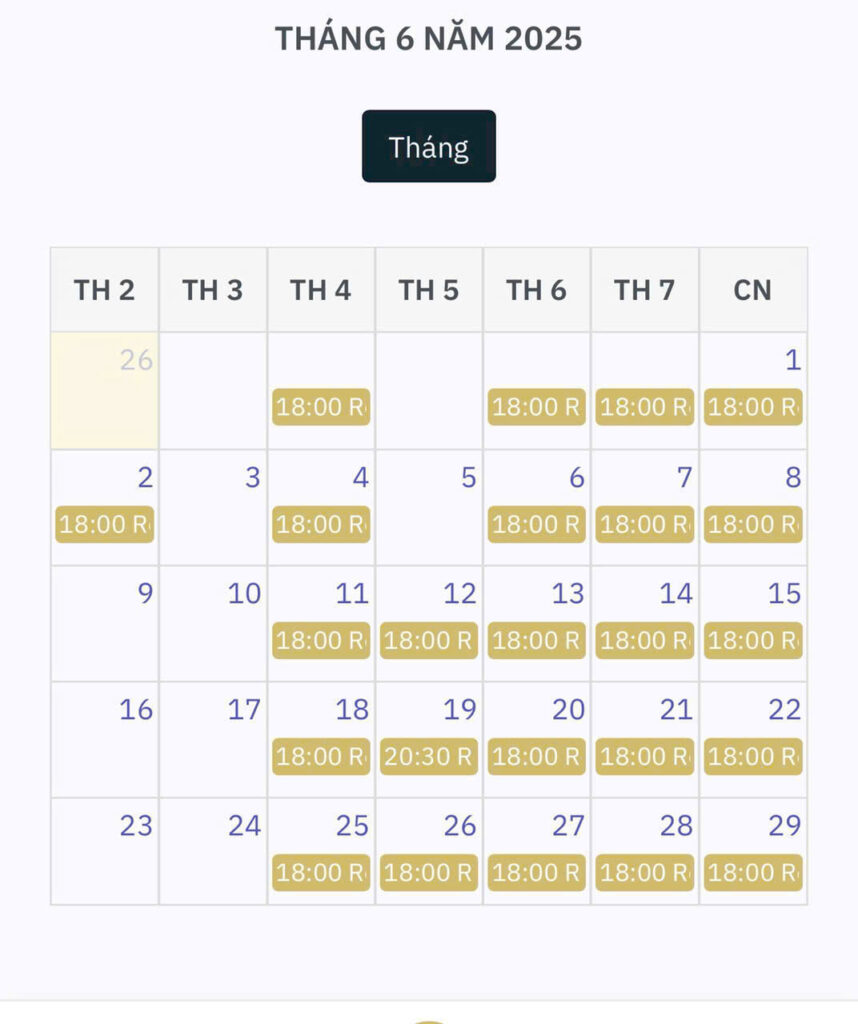This screenshot has height=1024, width=858.
Task: Select the greyed-out day 26 cell
Action: 104,391
